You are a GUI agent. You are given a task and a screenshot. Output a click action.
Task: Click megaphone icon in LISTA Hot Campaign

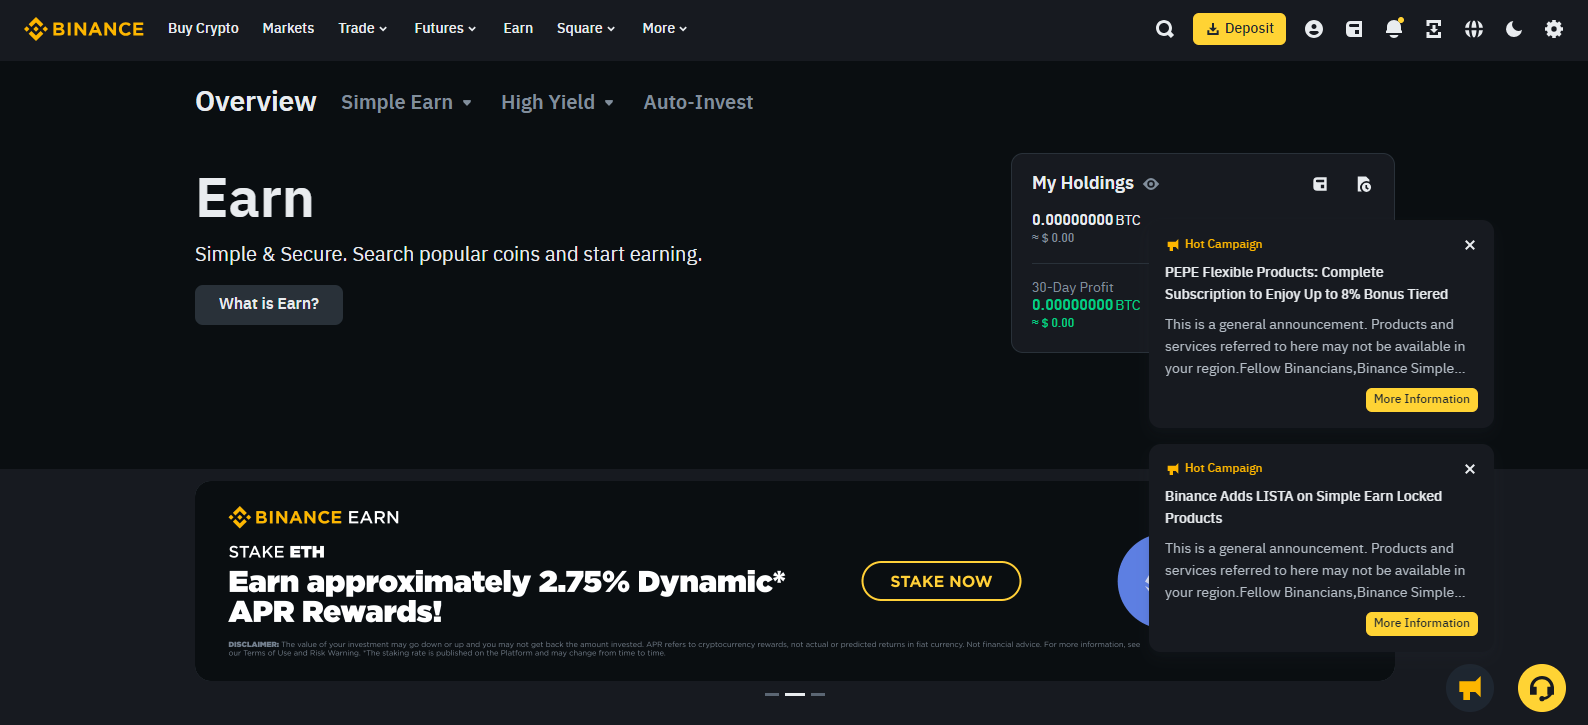1173,469
